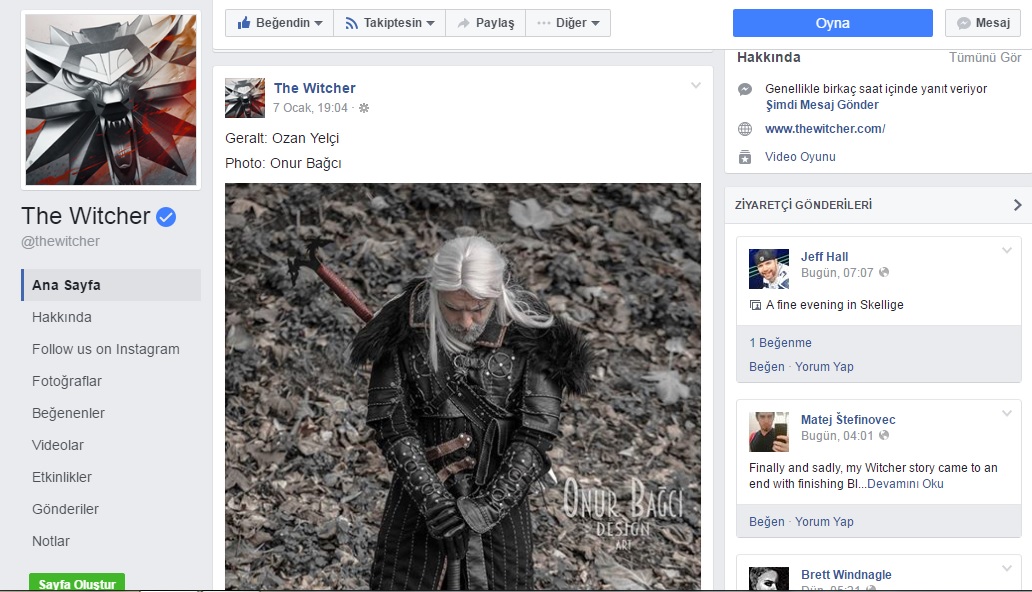Click the messenger icon next to response time
The image size is (1032, 592).
(745, 89)
